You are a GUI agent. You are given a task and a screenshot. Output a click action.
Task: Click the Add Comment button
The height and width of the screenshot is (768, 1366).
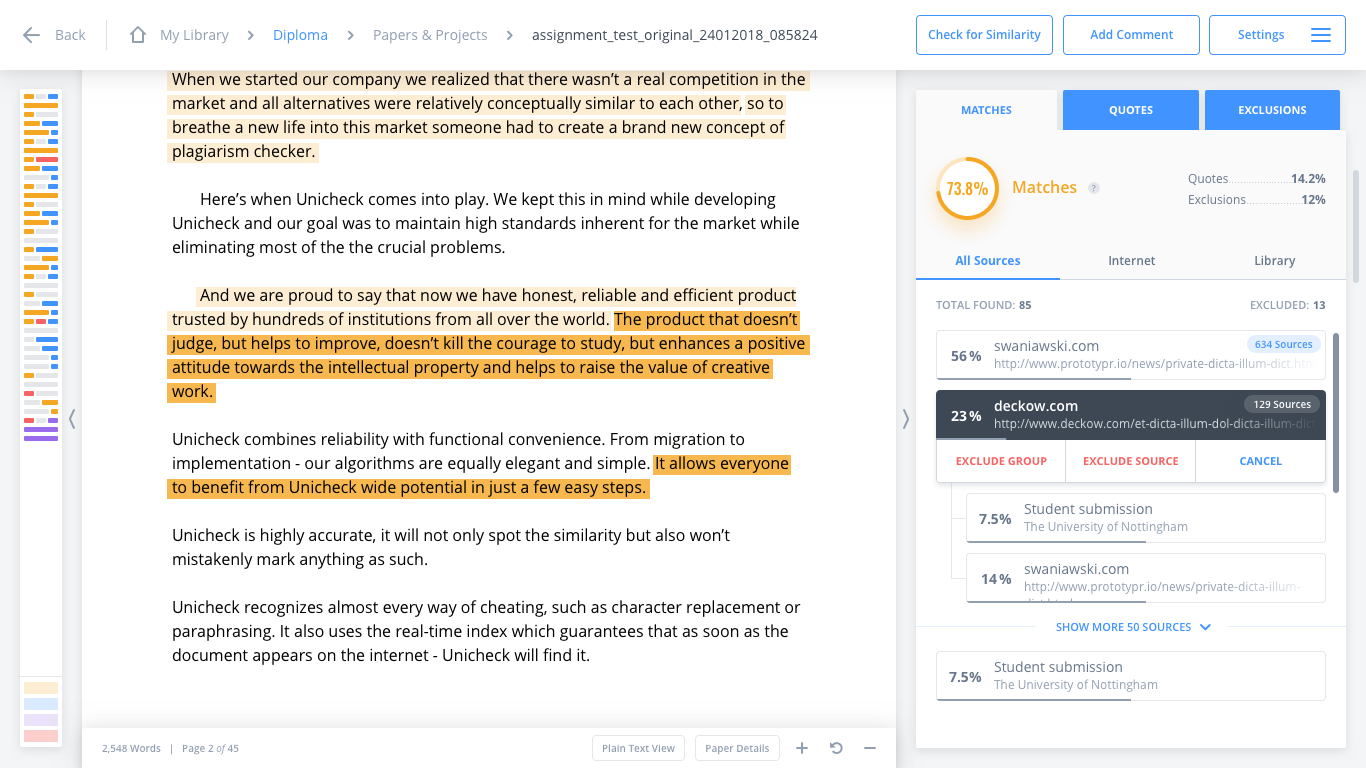(x=1131, y=35)
